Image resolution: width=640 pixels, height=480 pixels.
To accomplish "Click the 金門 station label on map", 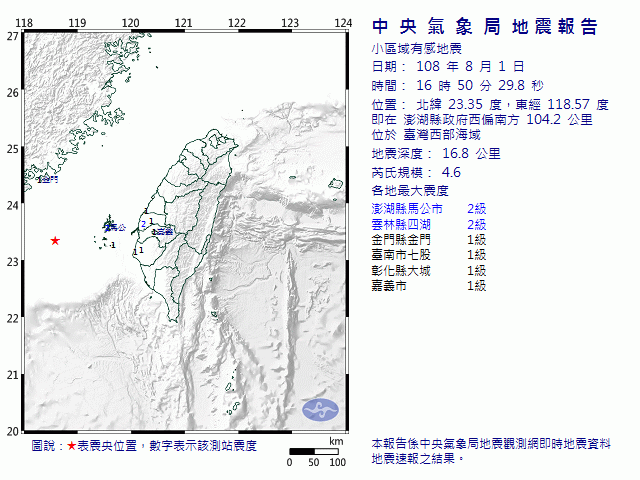I will click(50, 180).
